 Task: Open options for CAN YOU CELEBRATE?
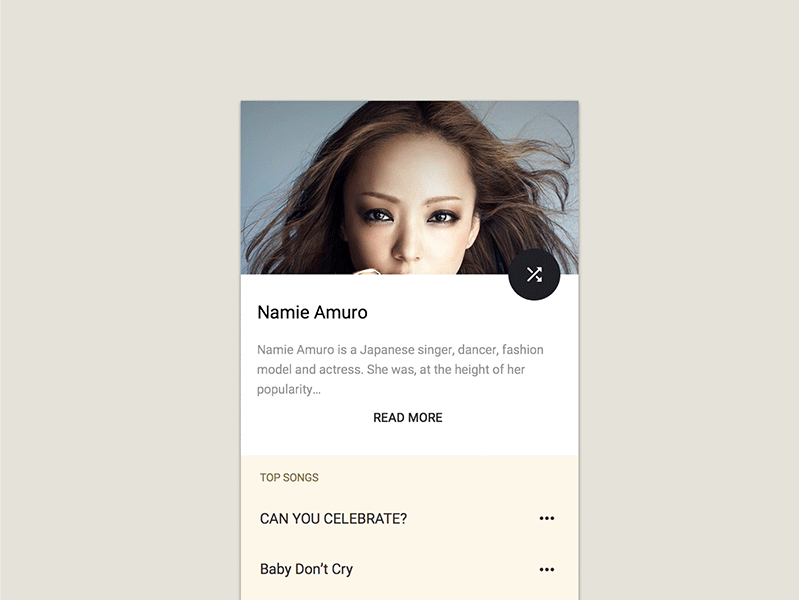[547, 518]
